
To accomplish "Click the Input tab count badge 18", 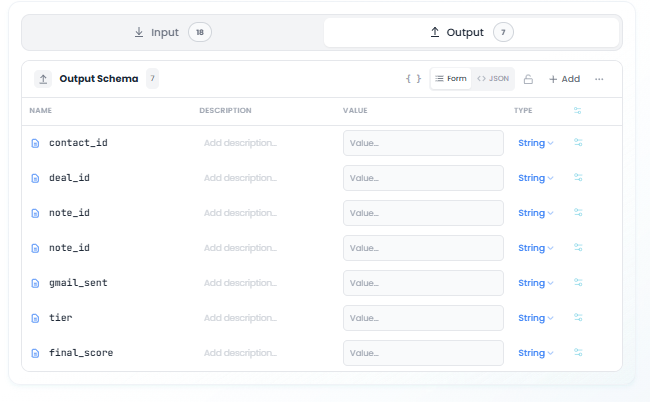I will click(x=200, y=32).
